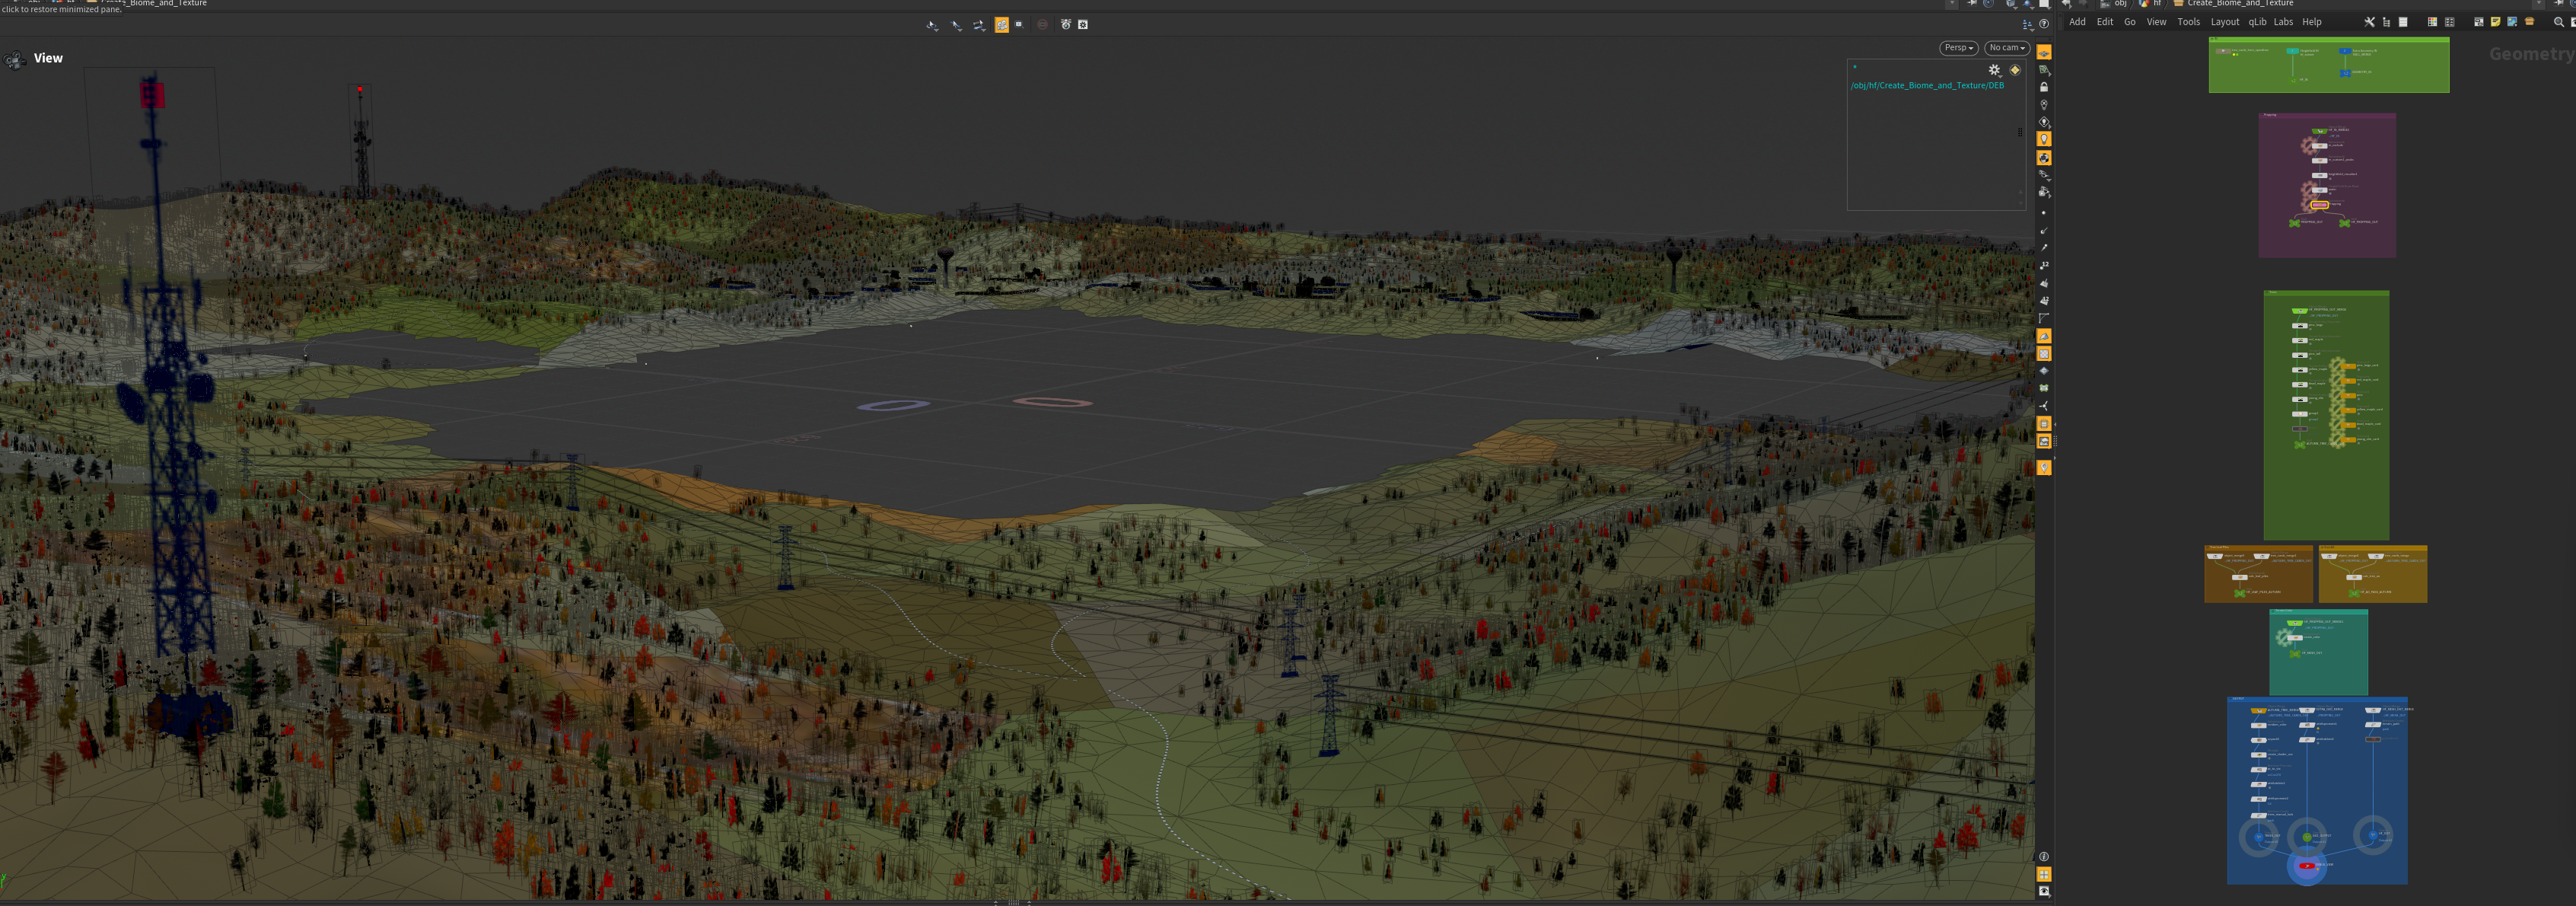Open the network editor tool menu wrench
The image size is (2576, 906).
click(x=2368, y=22)
